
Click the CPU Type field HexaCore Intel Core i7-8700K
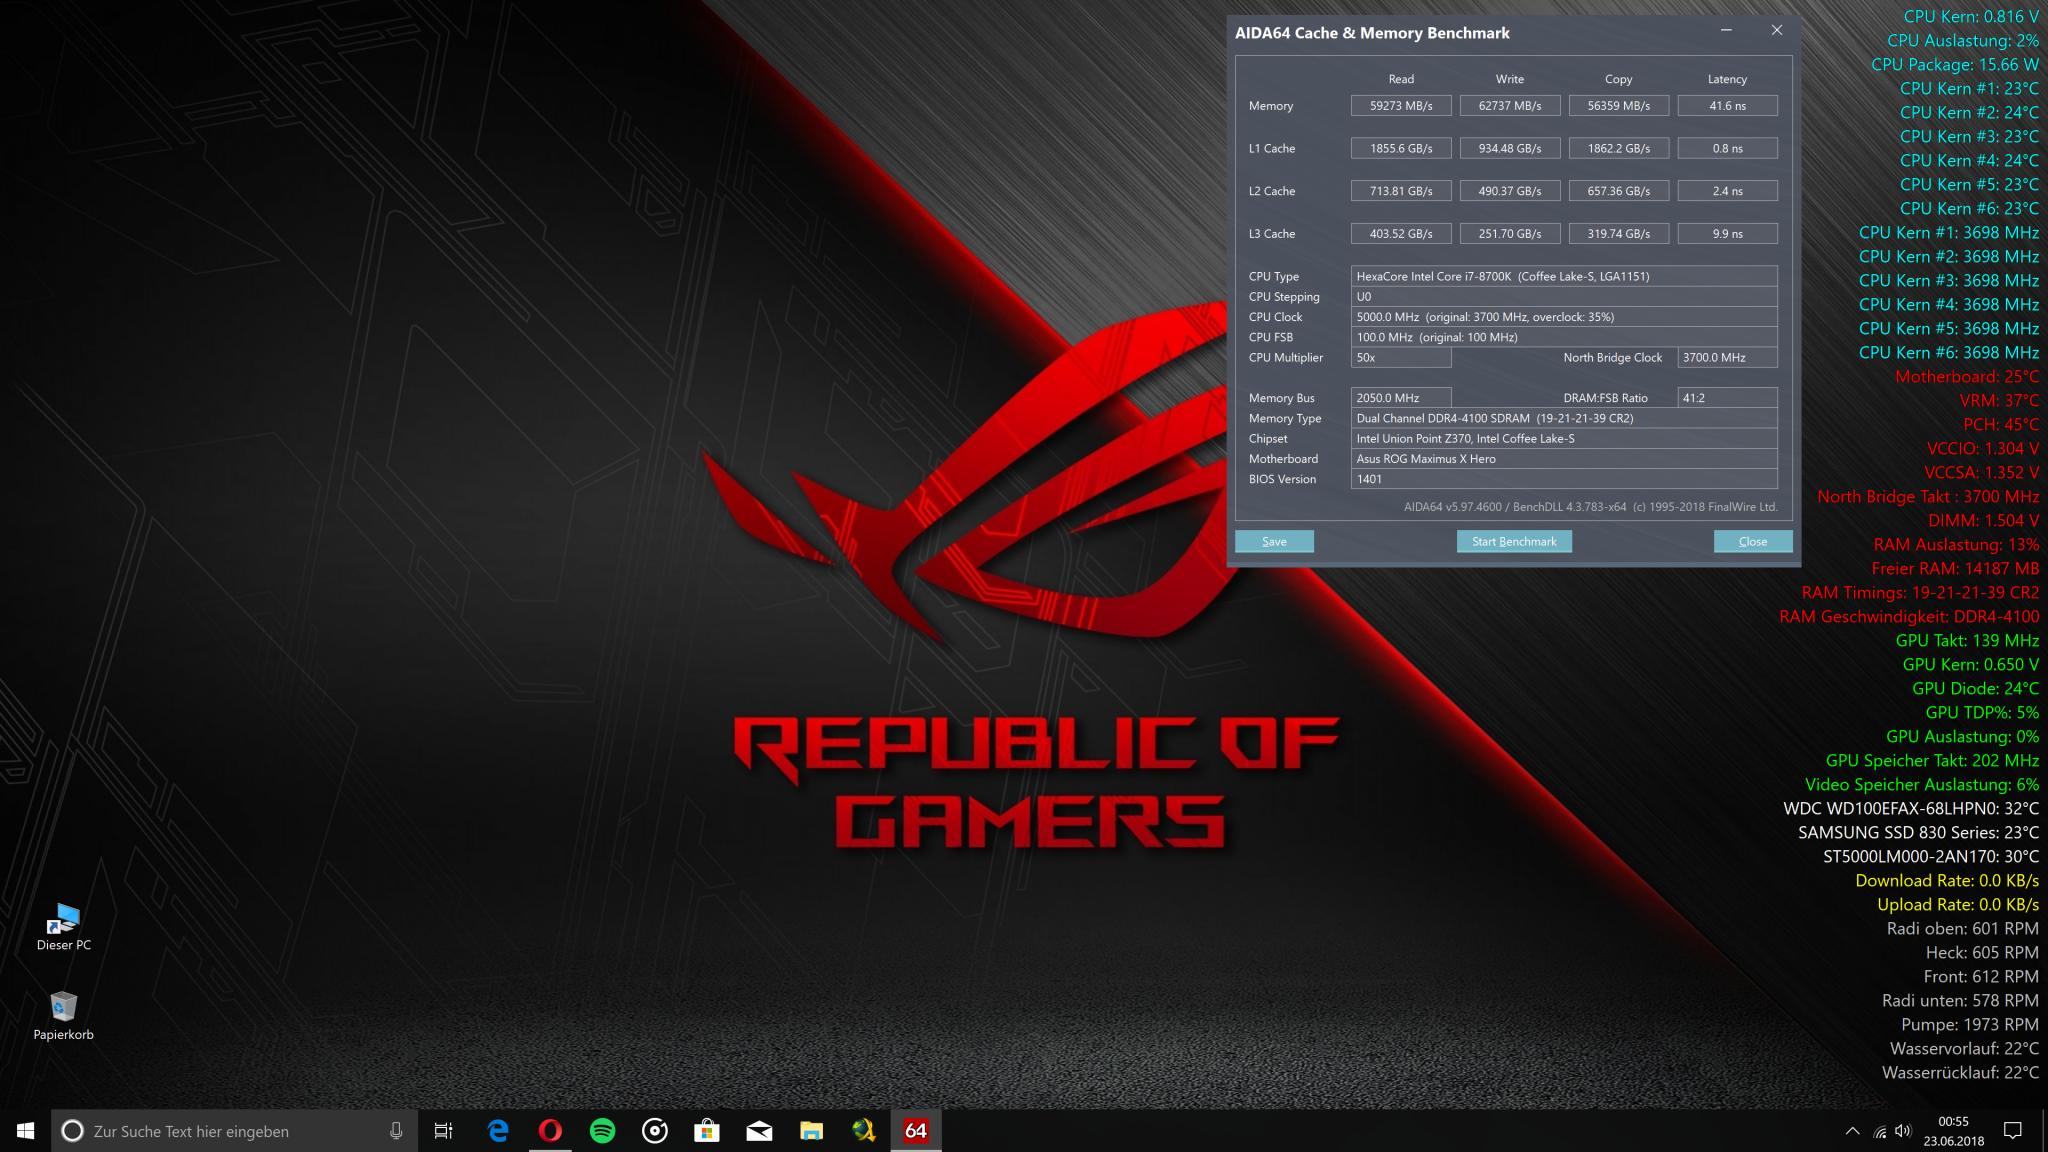coord(1564,276)
